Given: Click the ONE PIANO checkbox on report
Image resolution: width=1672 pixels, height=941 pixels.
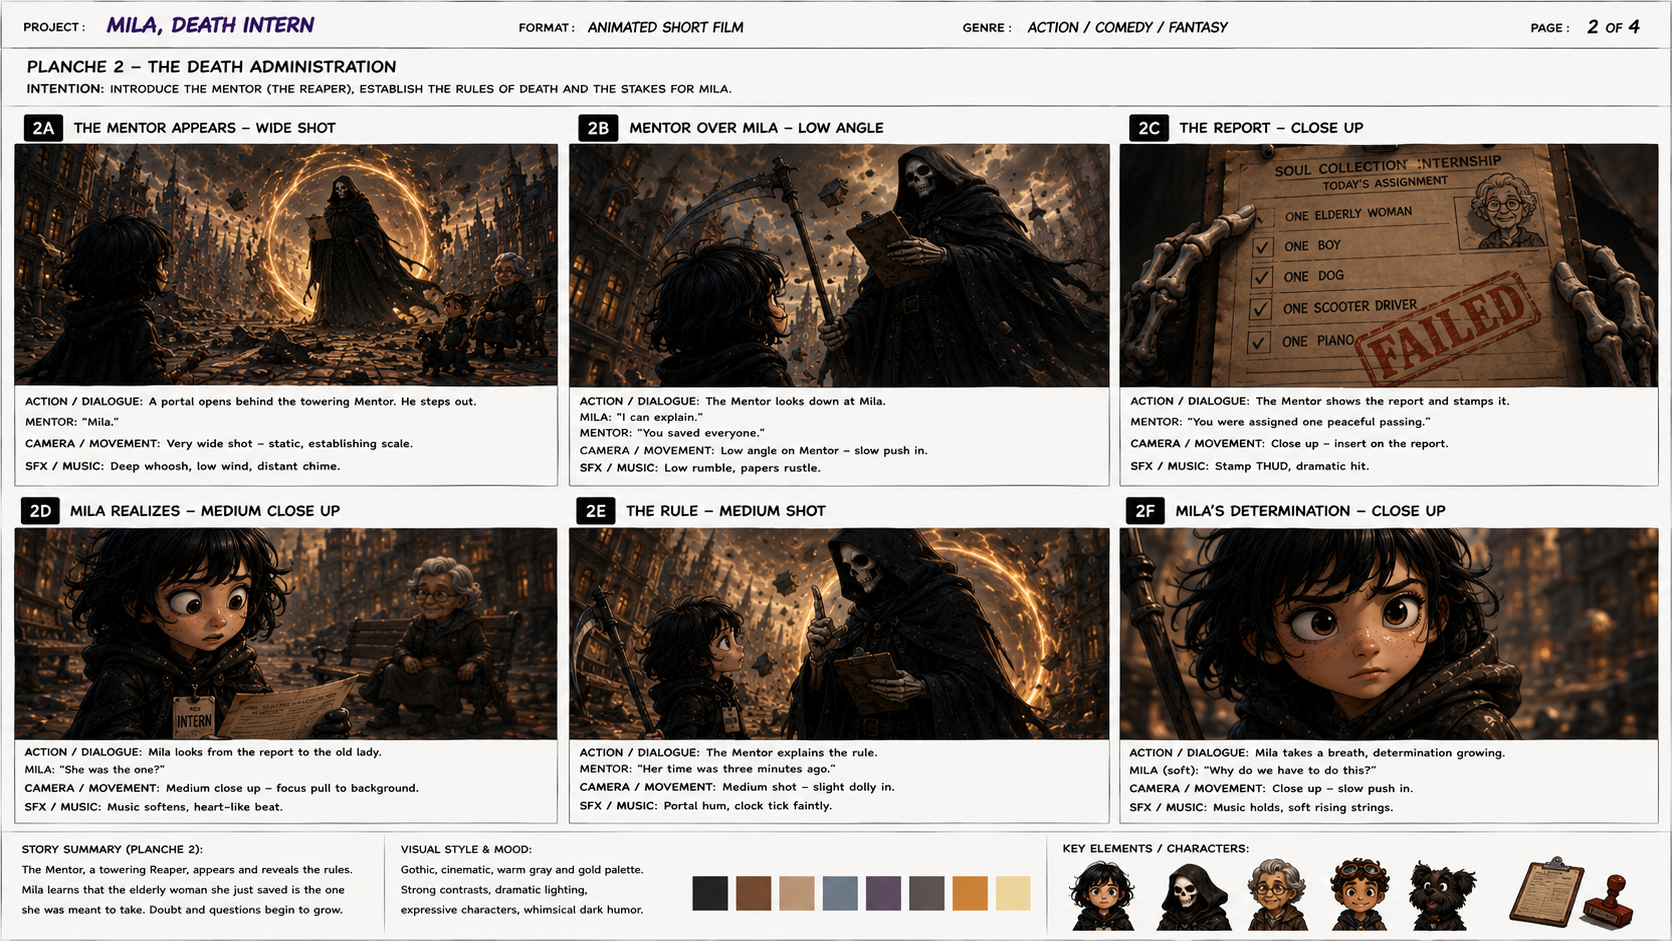Looking at the screenshot, I should click(1259, 343).
